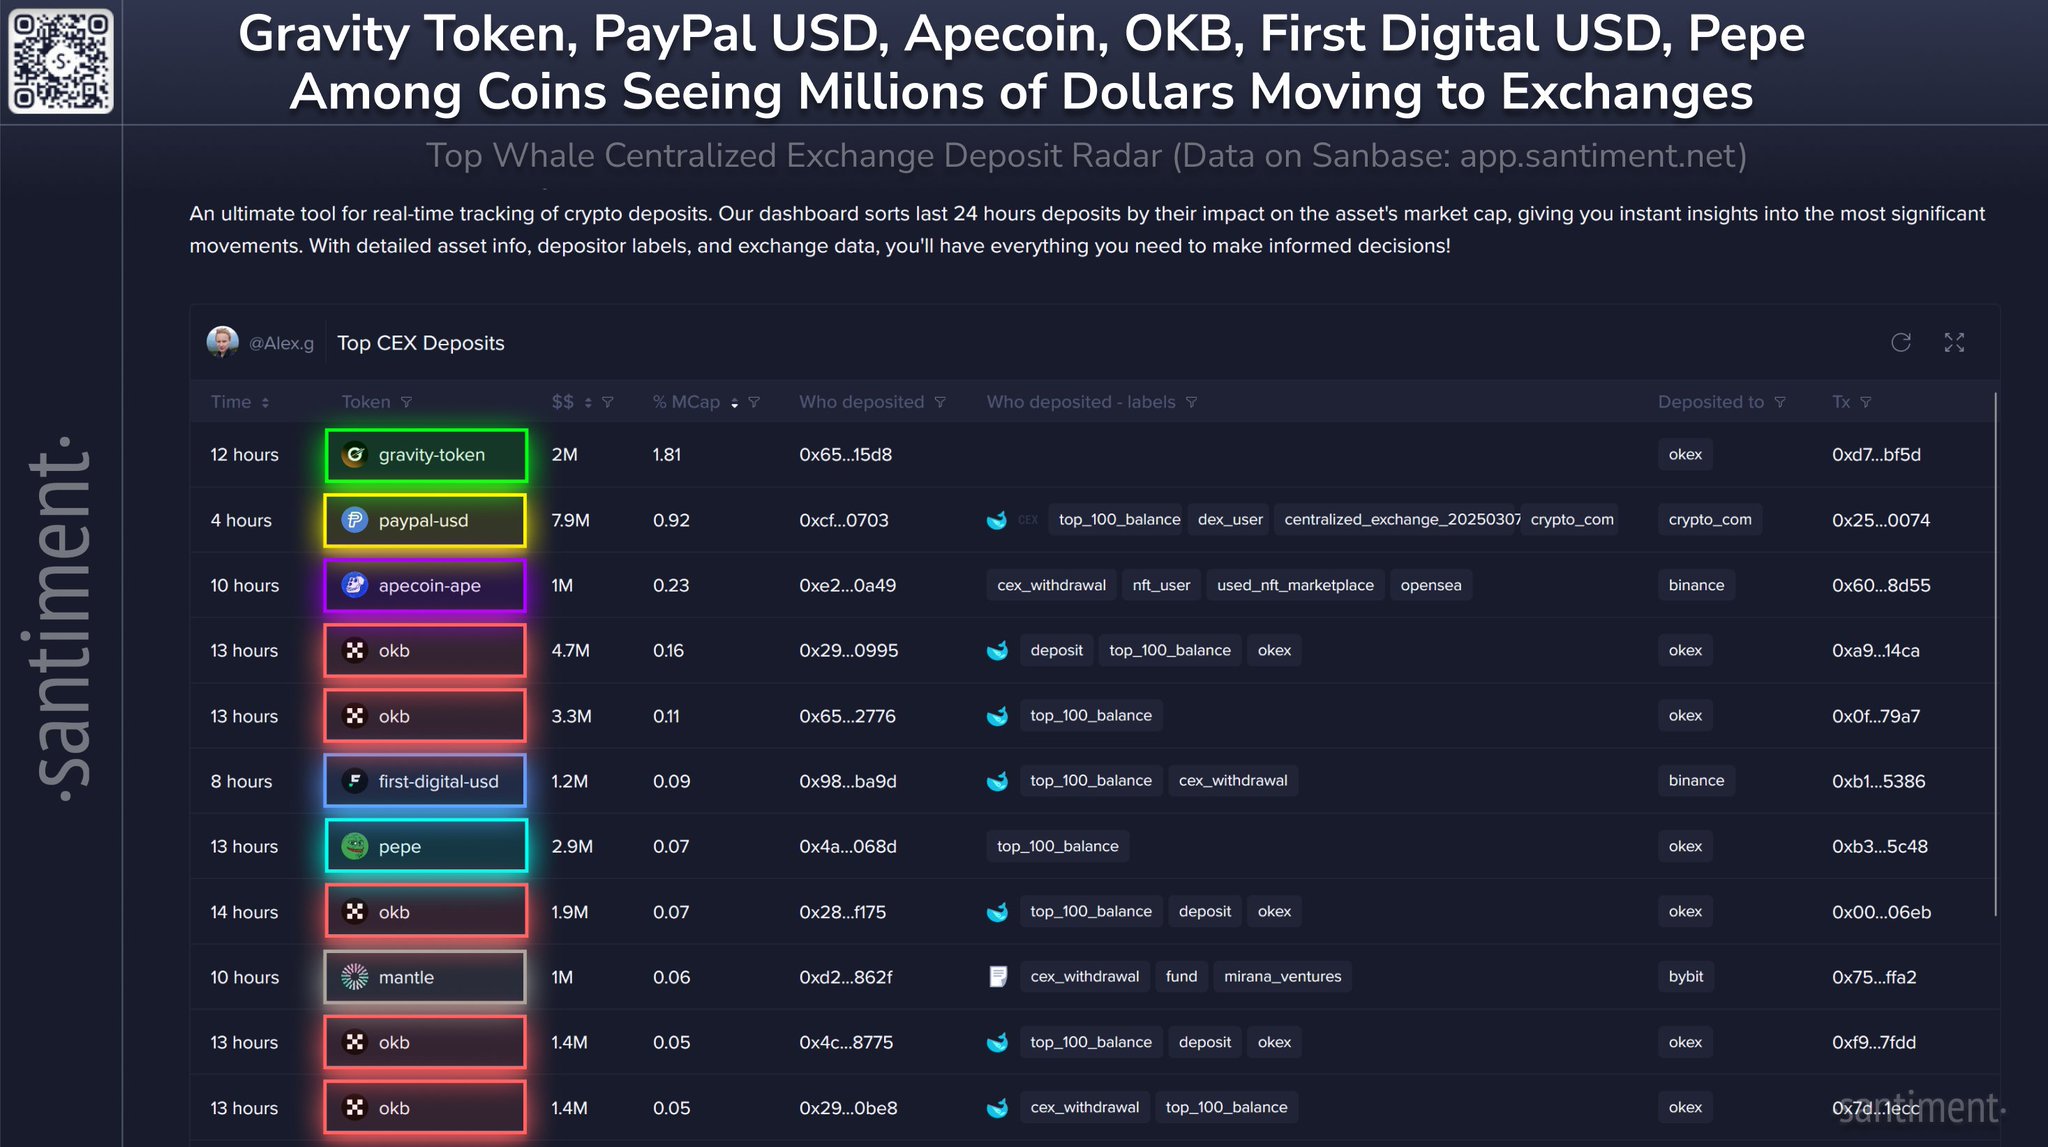
Task: Click the pepe frog coin icon
Action: point(354,846)
